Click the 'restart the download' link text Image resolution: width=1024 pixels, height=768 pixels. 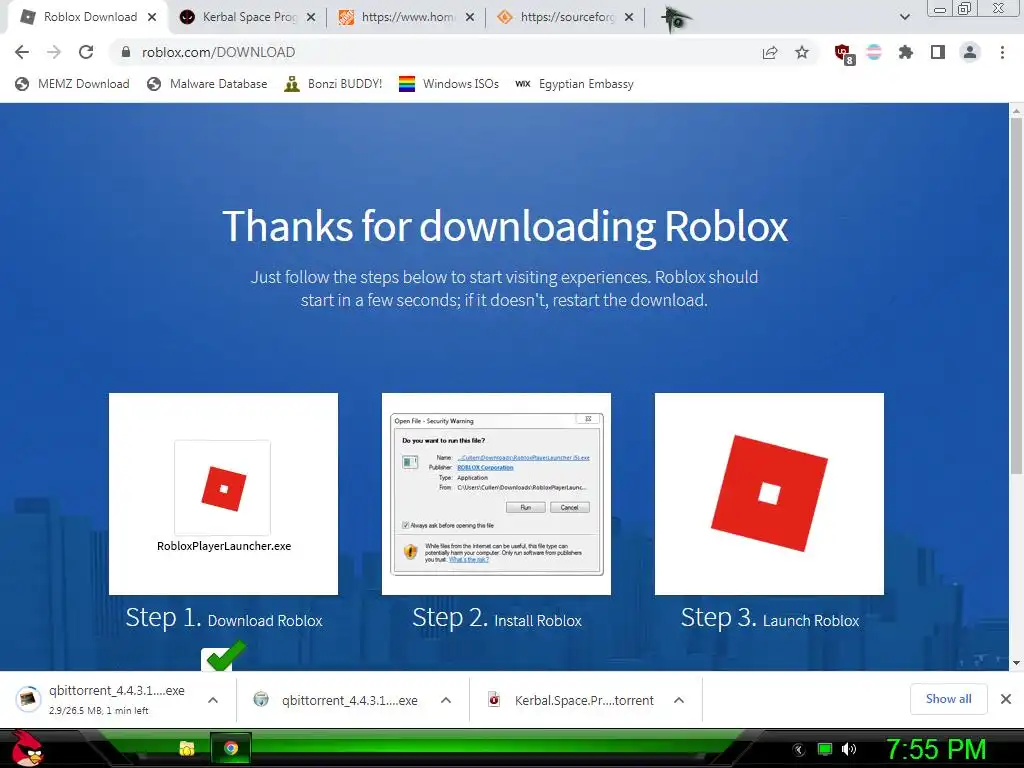[x=630, y=300]
